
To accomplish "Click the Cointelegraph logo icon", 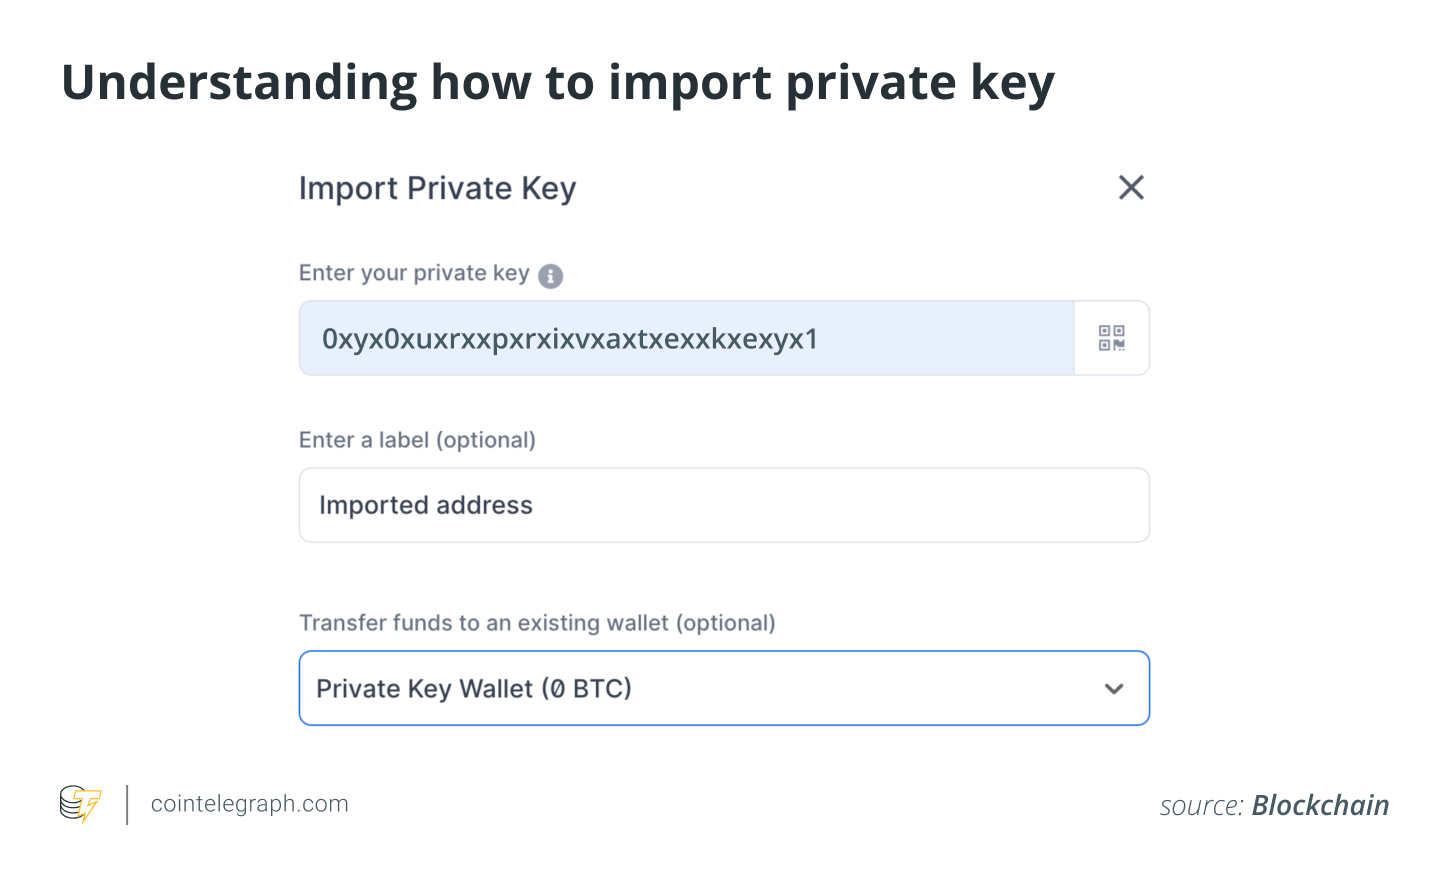I will pos(80,804).
